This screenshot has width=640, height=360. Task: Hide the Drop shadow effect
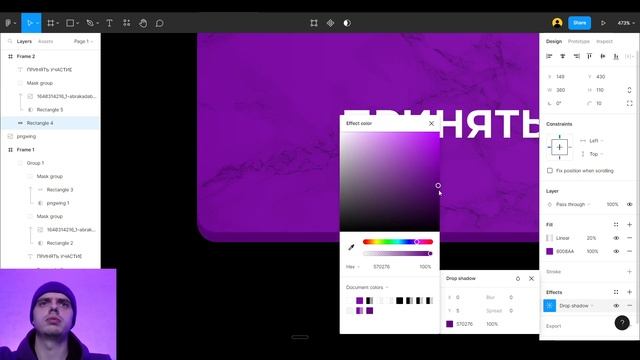pos(616,306)
